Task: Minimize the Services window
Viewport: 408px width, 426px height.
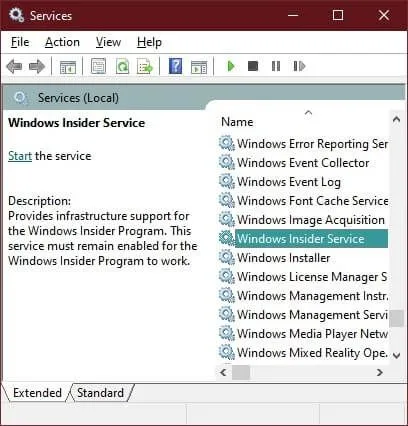Action: tap(293, 15)
